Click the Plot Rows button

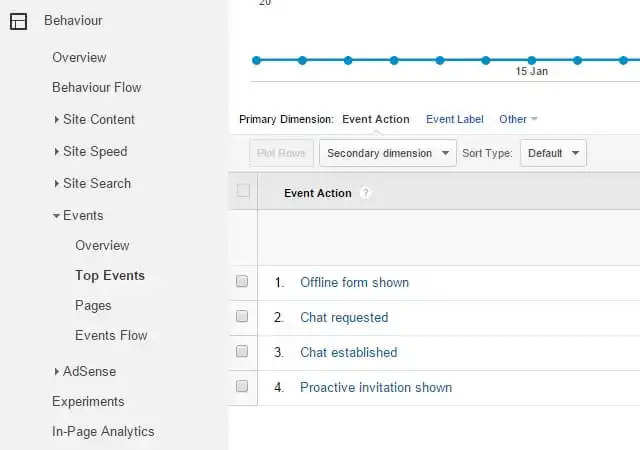tap(281, 153)
